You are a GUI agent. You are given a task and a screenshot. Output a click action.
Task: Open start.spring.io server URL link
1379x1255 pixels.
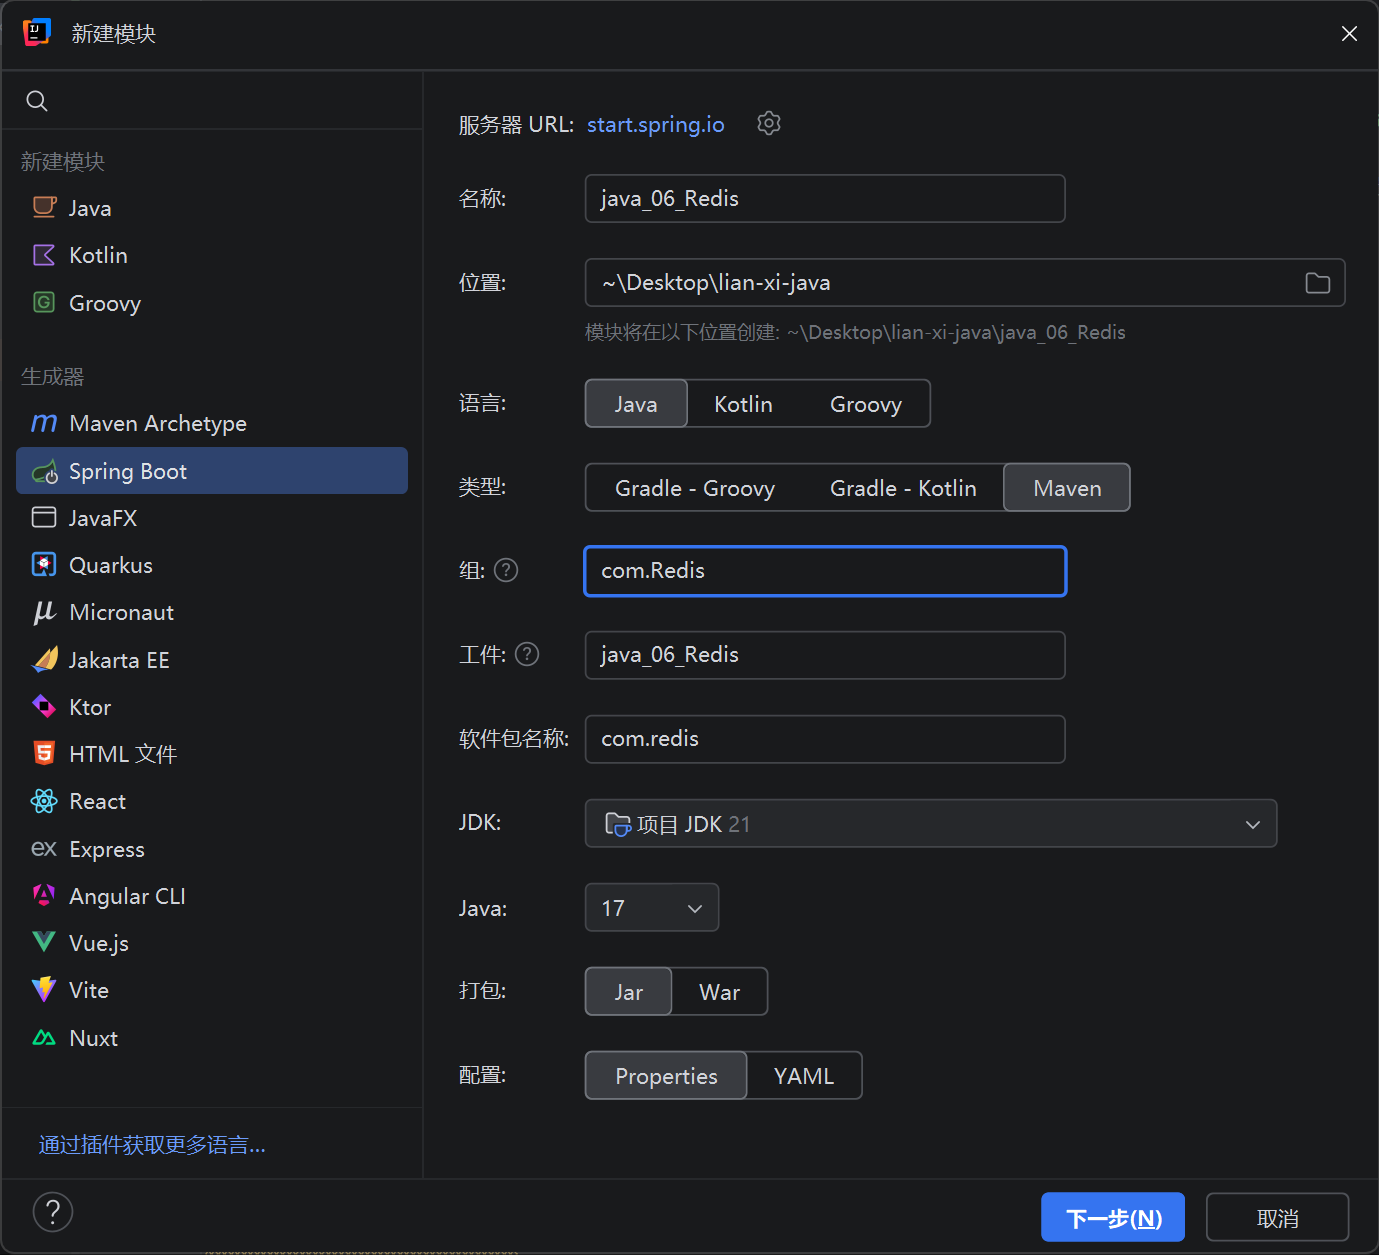[x=656, y=124]
